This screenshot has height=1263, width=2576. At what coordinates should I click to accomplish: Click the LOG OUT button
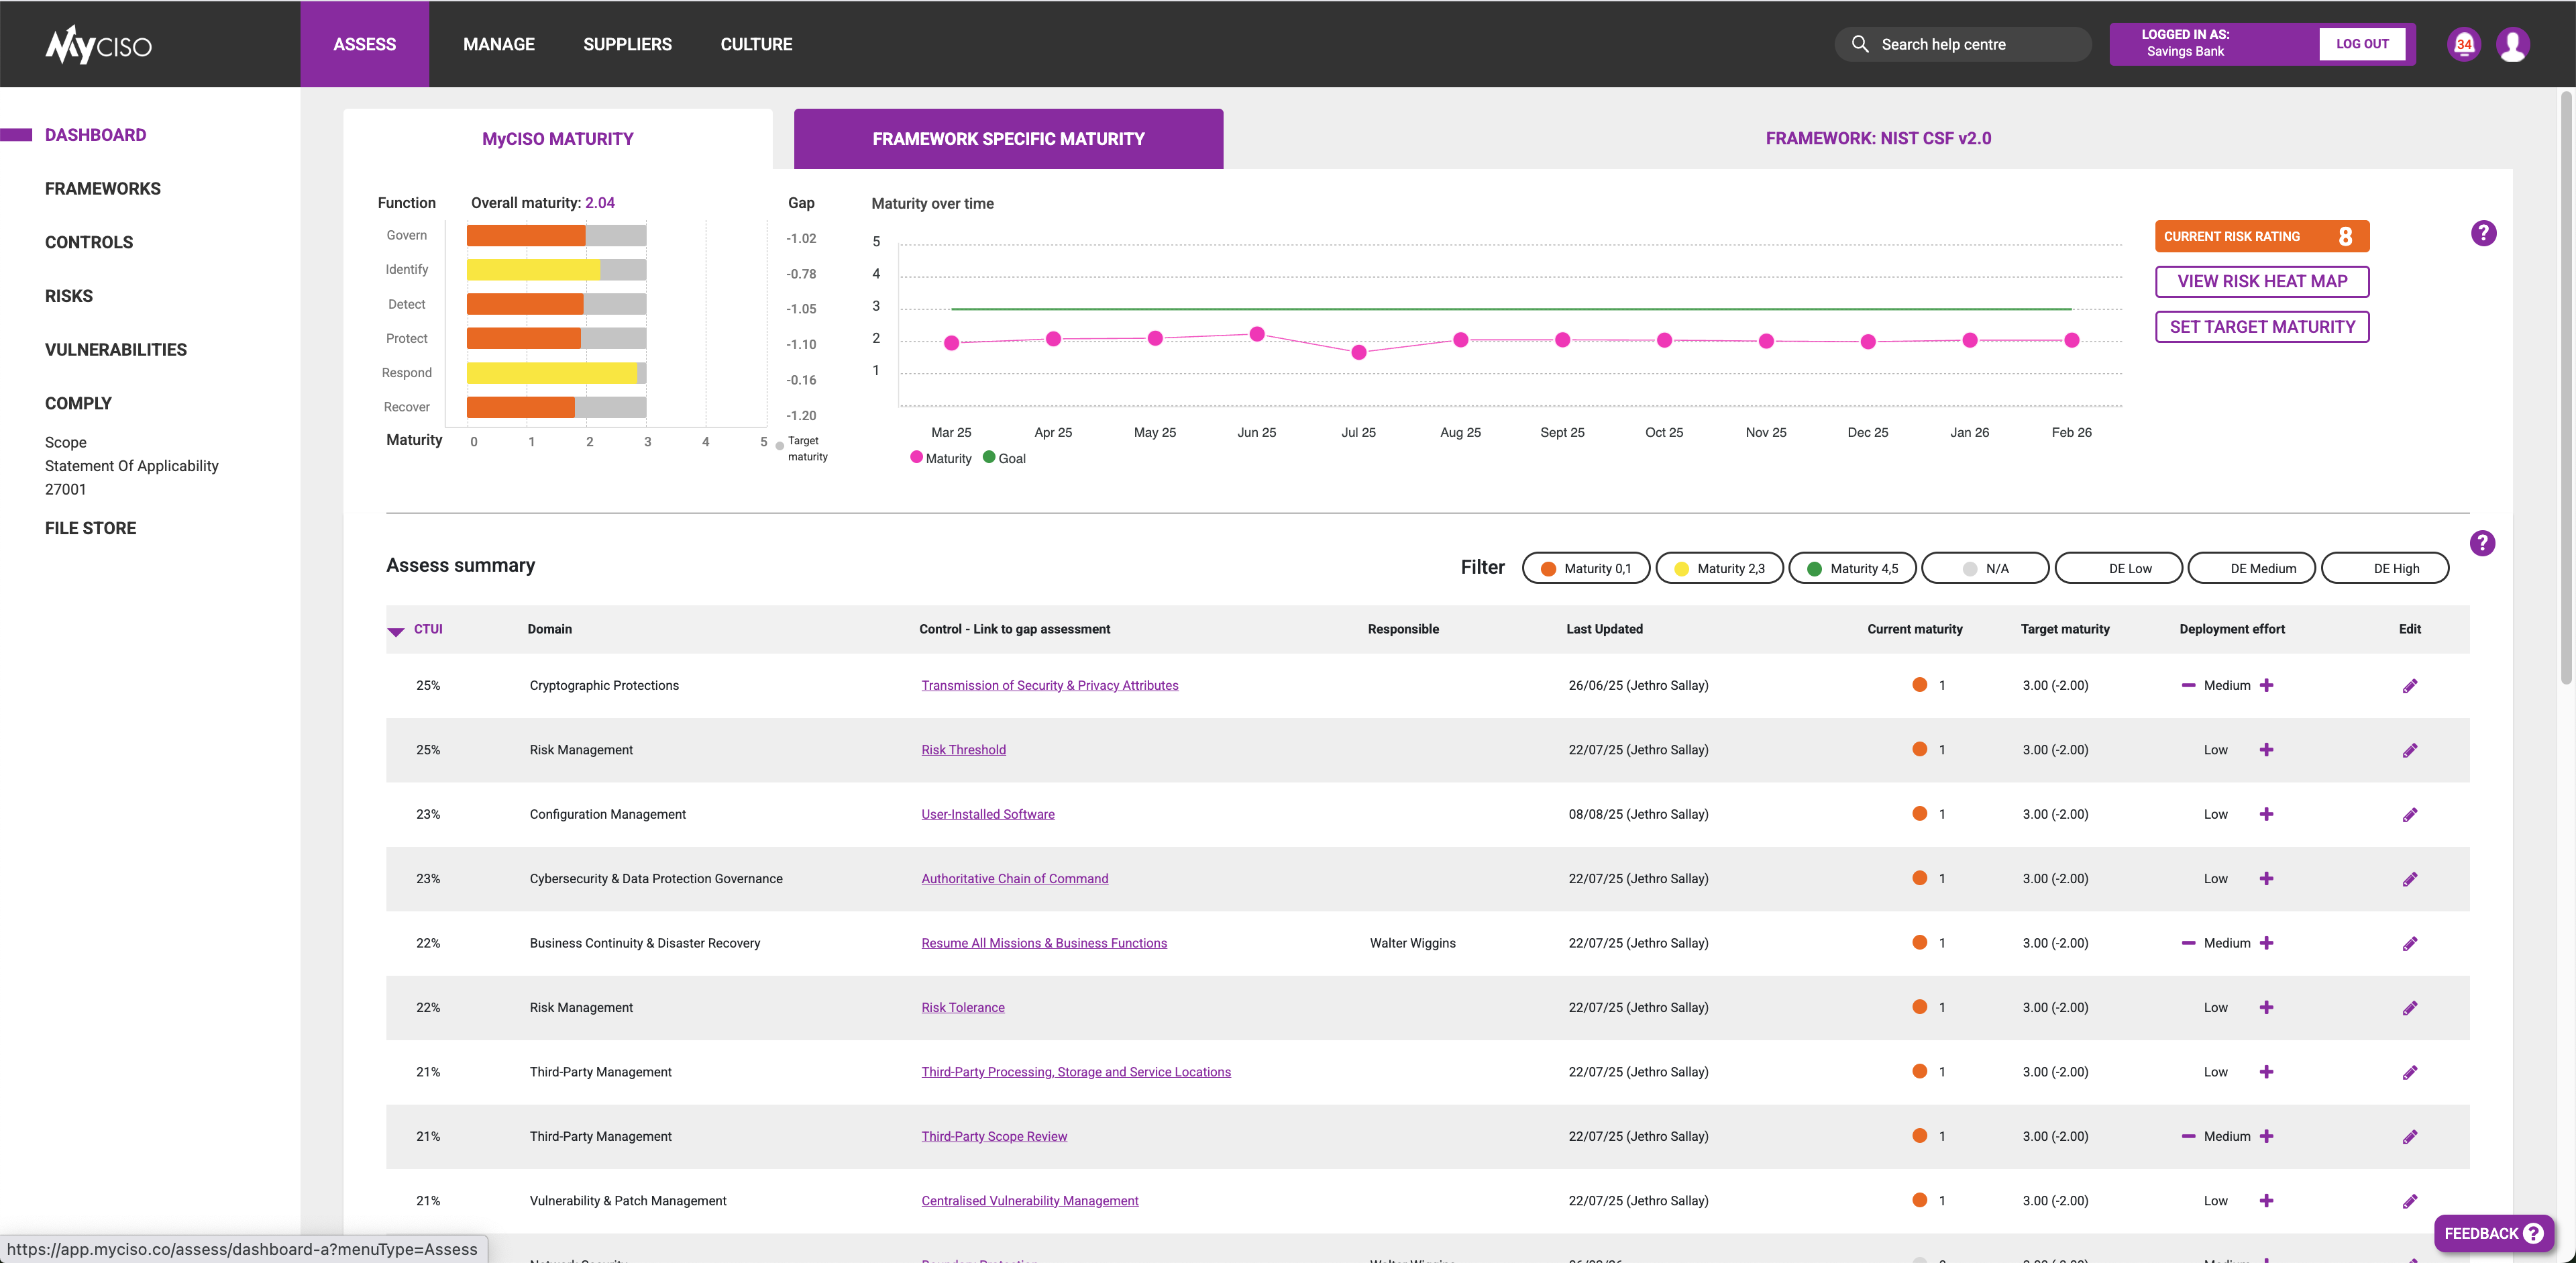[2362, 44]
